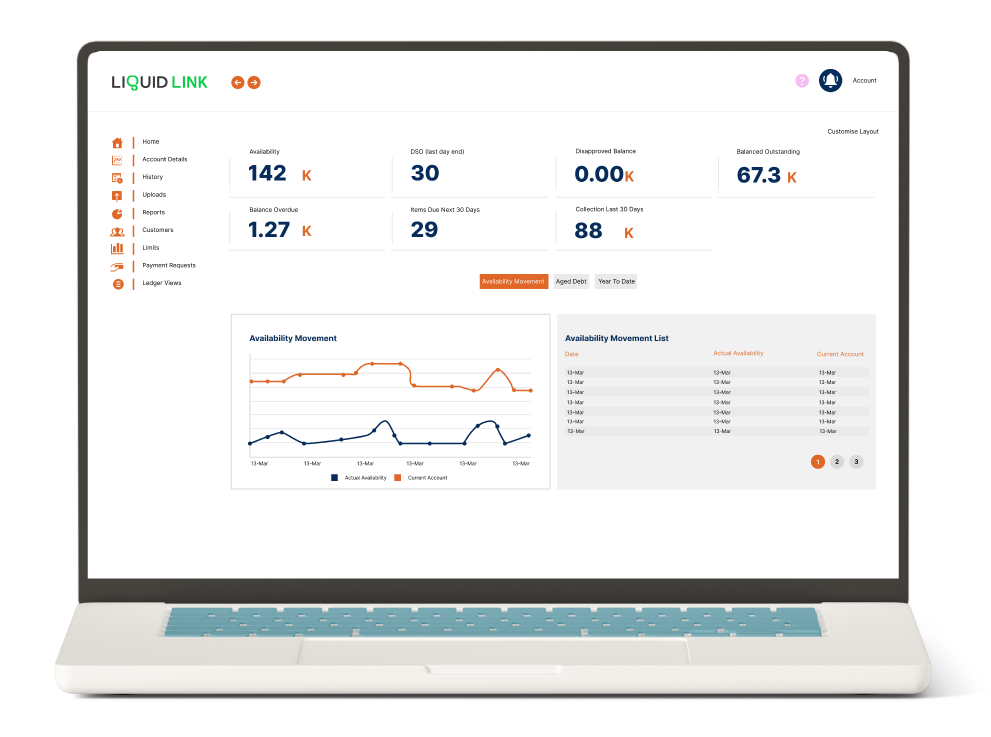991x737 pixels.
Task: Click the pink help question-mark icon
Action: 801,80
